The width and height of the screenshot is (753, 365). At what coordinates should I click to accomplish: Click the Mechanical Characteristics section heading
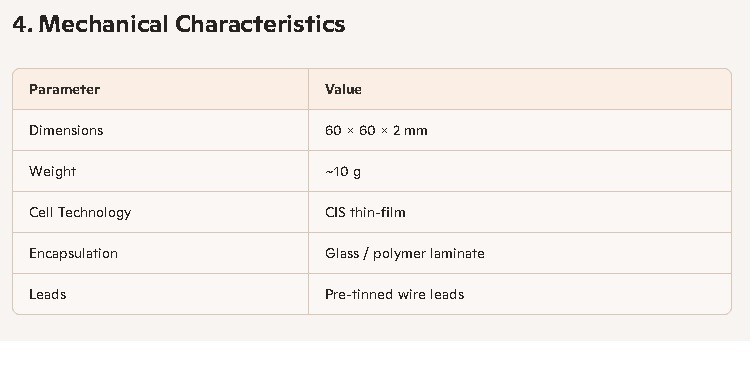[179, 24]
